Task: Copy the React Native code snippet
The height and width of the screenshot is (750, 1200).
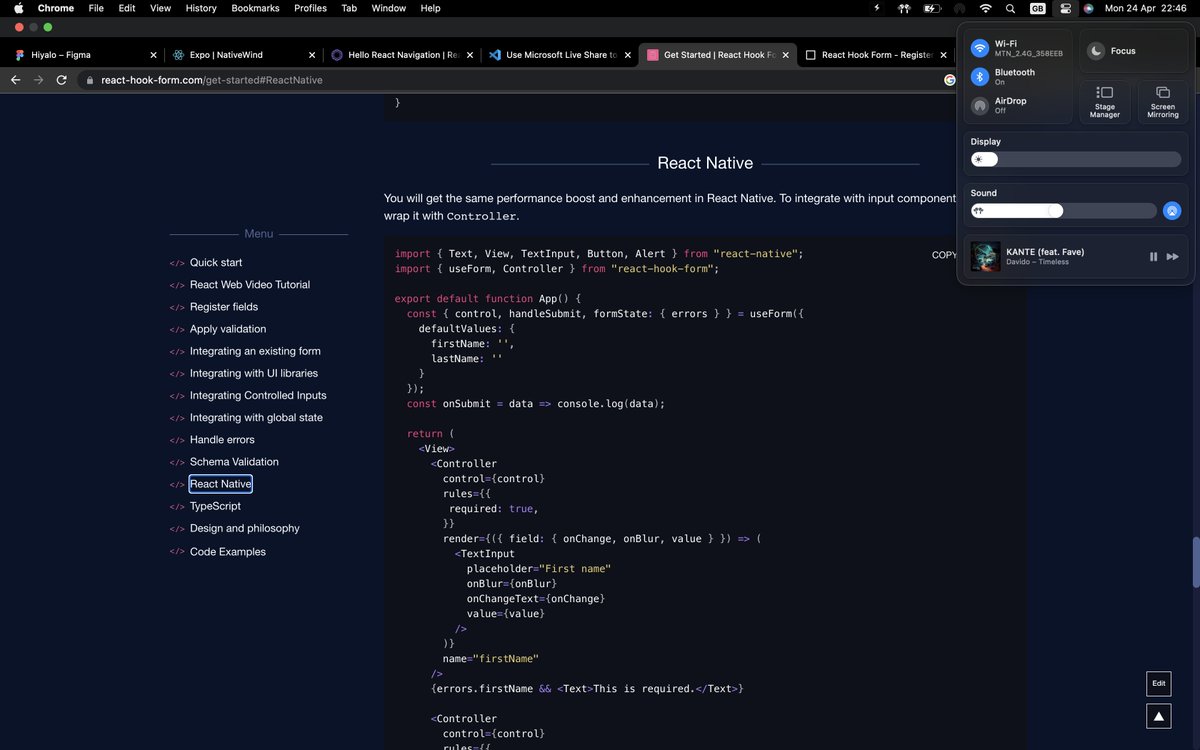Action: (x=944, y=255)
